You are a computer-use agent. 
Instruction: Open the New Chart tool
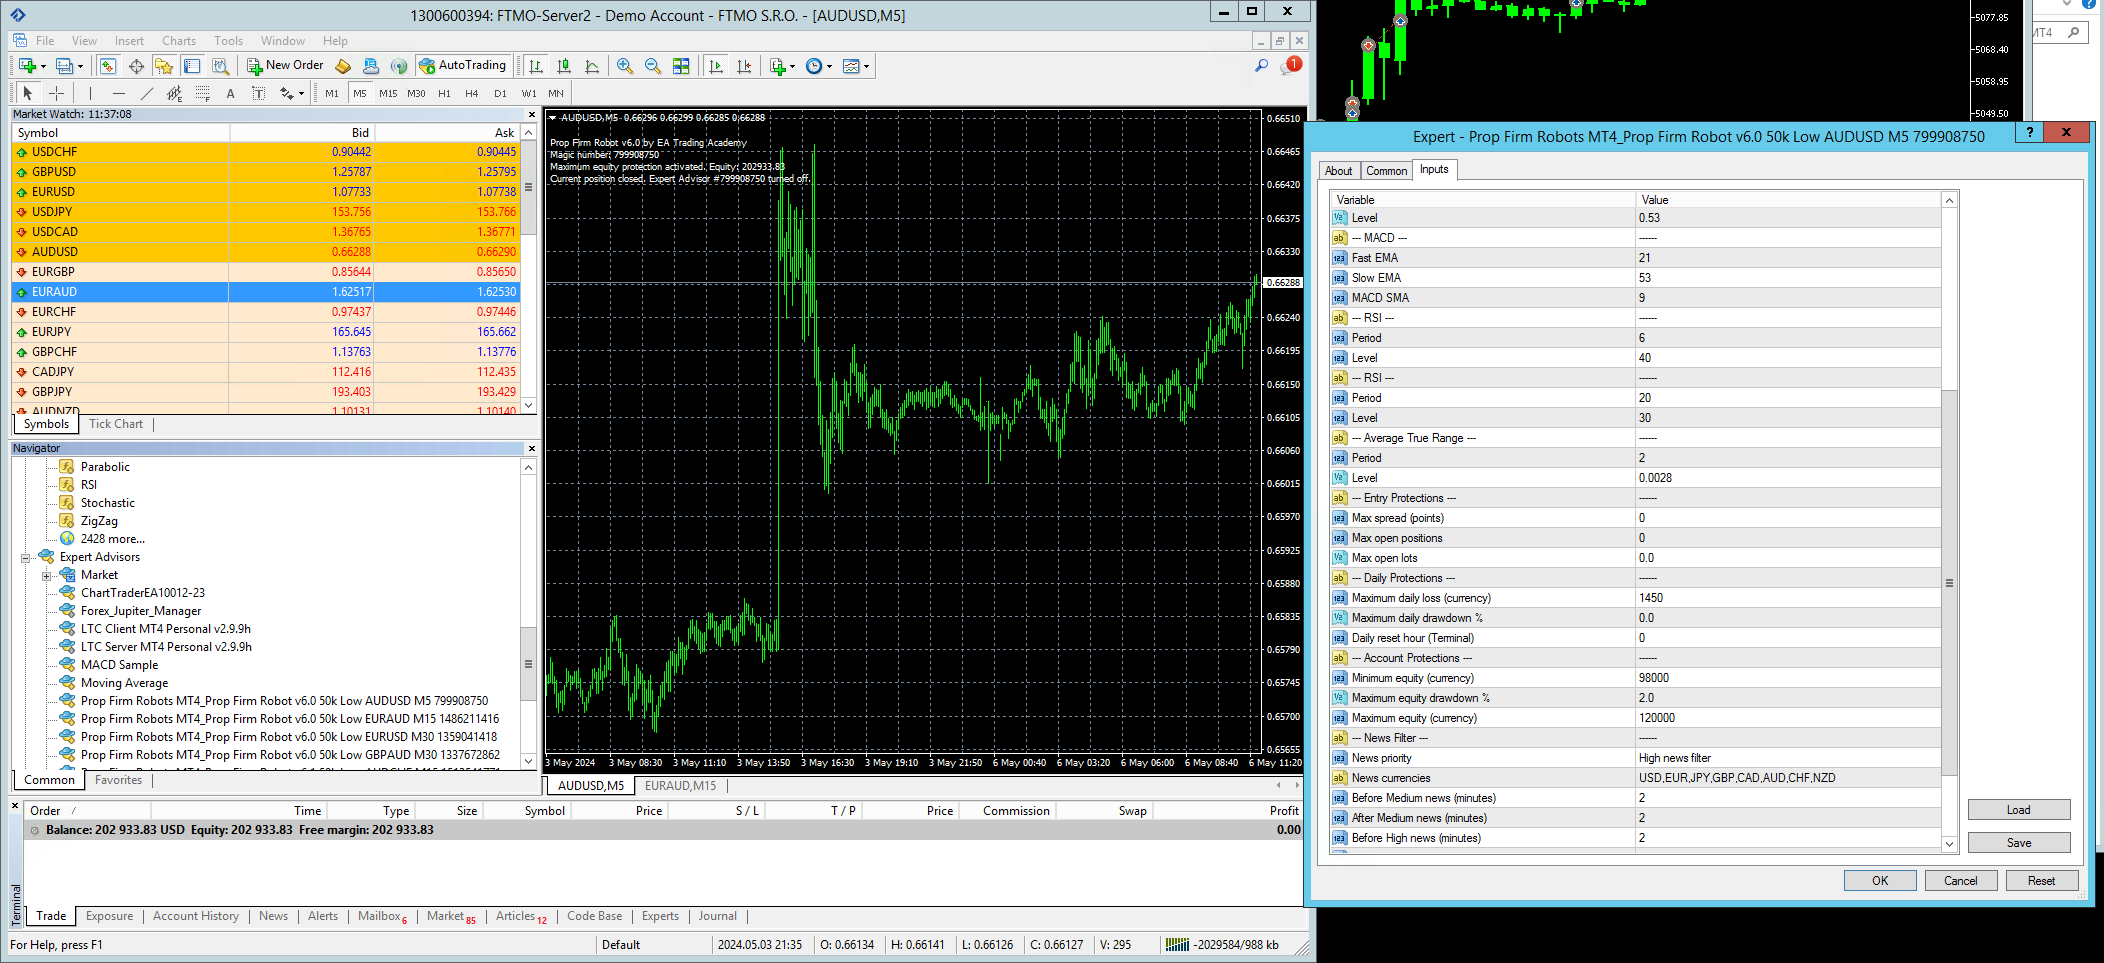[x=26, y=66]
